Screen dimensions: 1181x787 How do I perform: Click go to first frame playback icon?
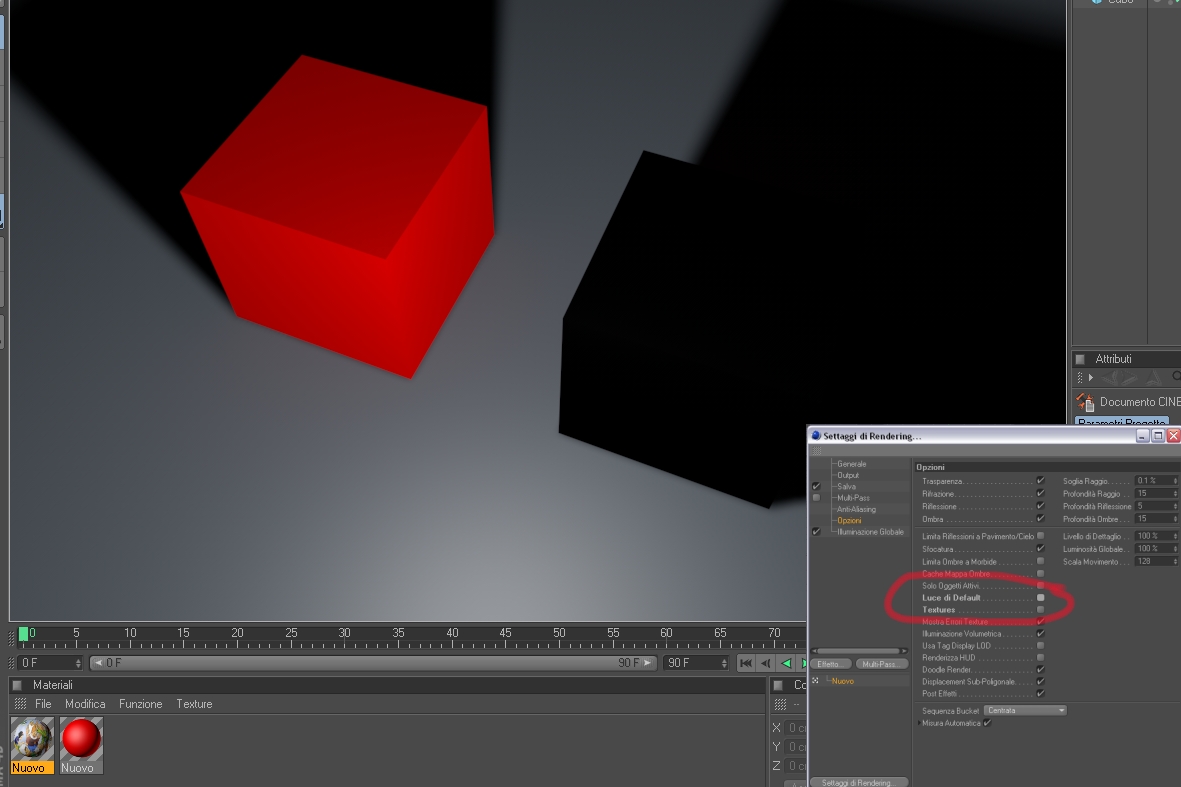(746, 663)
